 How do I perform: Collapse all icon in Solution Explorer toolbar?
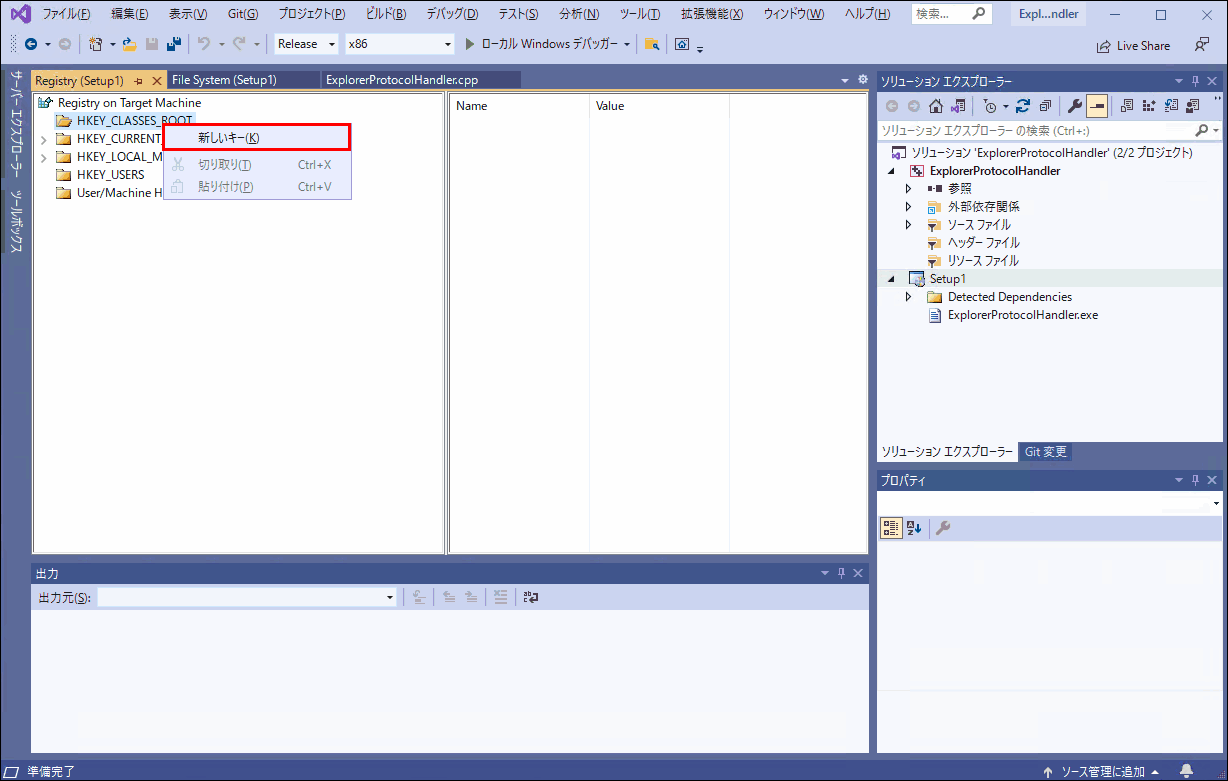1045,105
